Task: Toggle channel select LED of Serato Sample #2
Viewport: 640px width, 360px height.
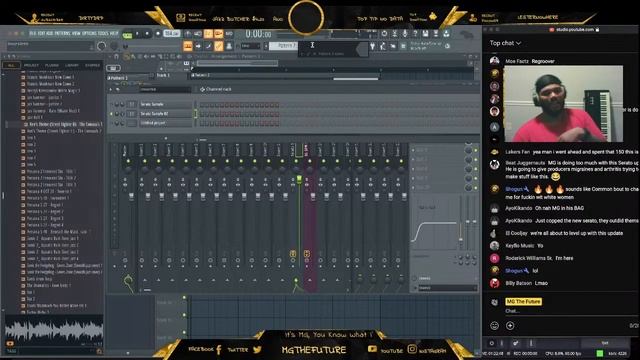Action: pos(195,114)
